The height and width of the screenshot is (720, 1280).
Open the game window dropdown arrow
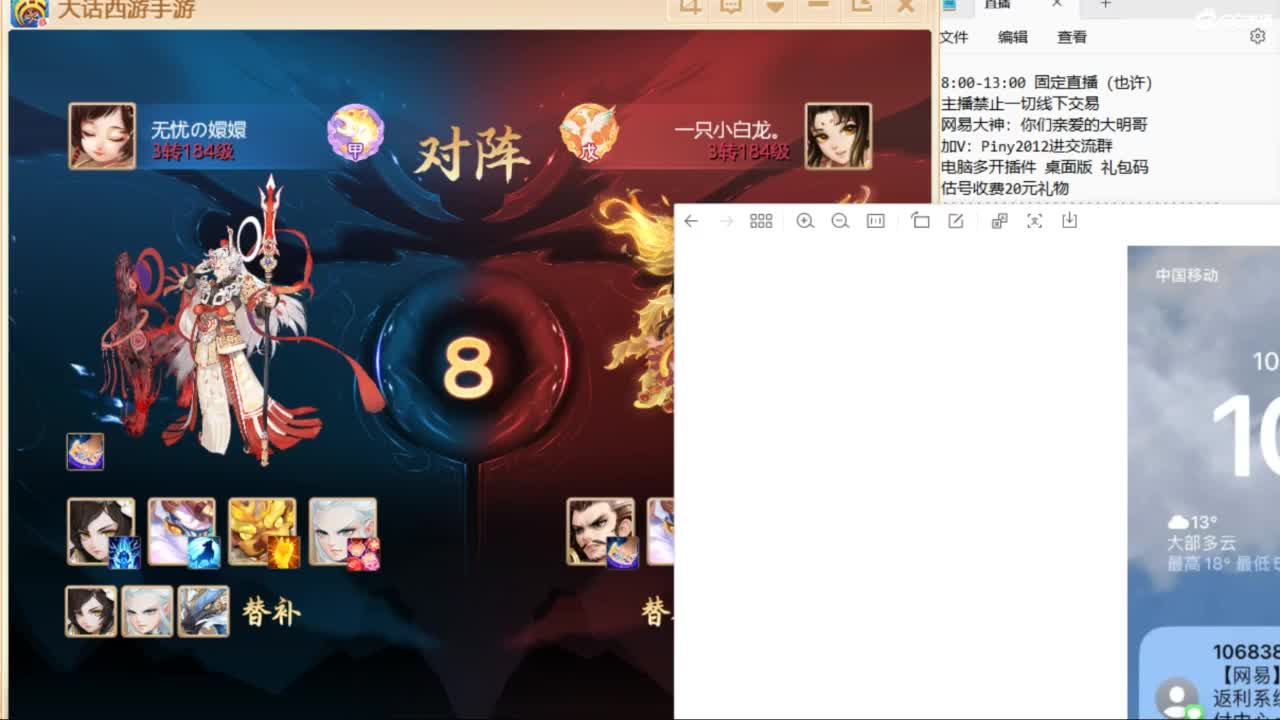(774, 7)
